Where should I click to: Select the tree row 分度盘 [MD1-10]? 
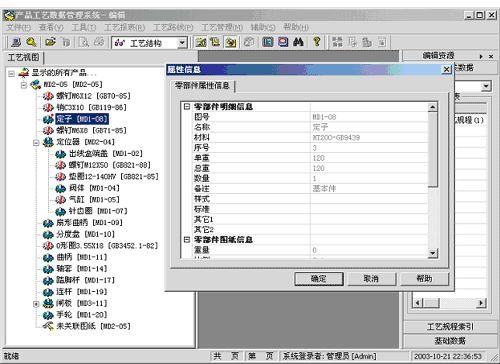click(85, 234)
